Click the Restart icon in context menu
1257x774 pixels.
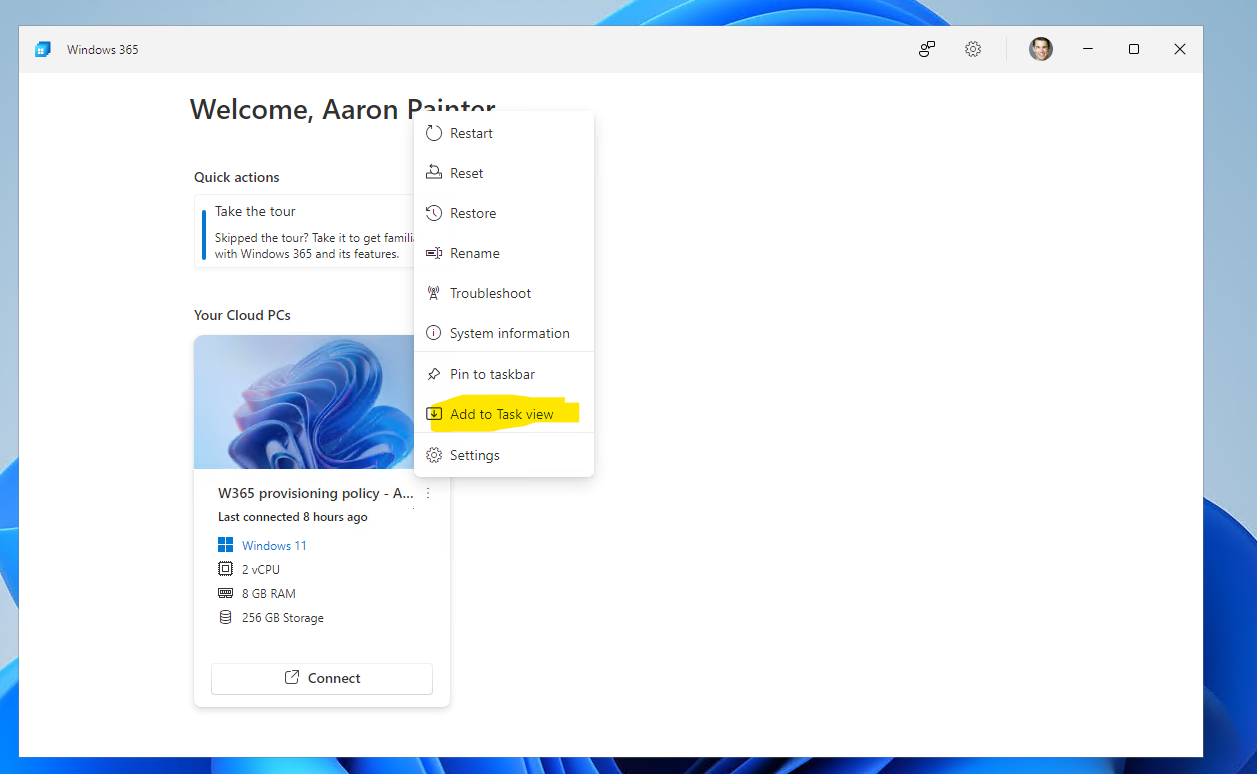(x=433, y=133)
